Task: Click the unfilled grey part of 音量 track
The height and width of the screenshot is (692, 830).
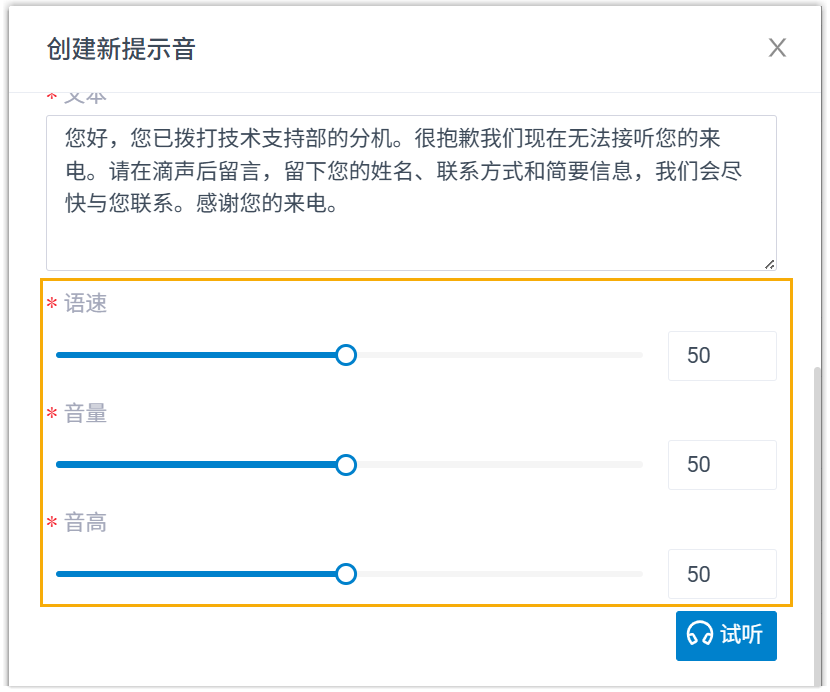Action: [x=500, y=465]
